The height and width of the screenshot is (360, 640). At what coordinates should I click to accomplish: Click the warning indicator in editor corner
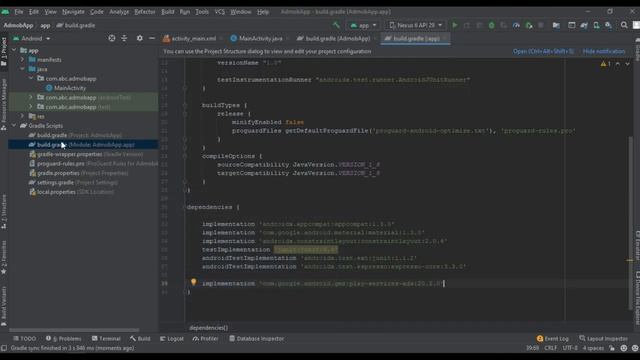coord(605,64)
